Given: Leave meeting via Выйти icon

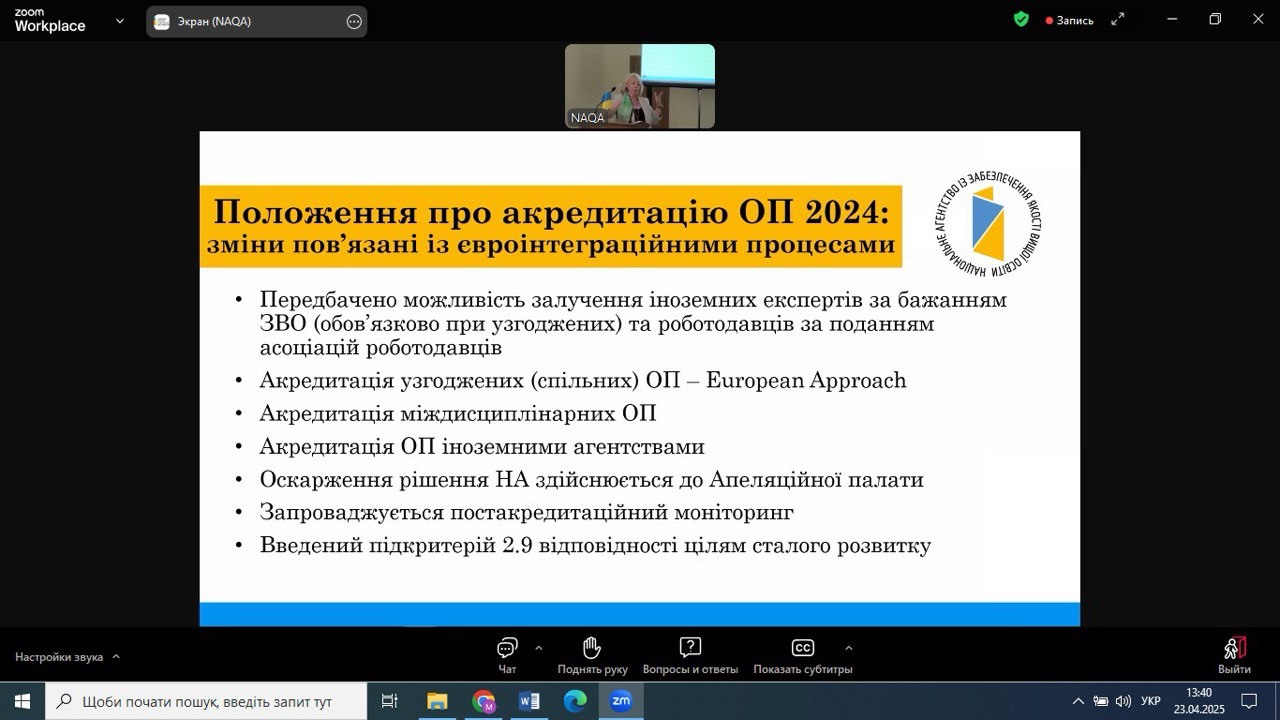Looking at the screenshot, I should (1234, 648).
